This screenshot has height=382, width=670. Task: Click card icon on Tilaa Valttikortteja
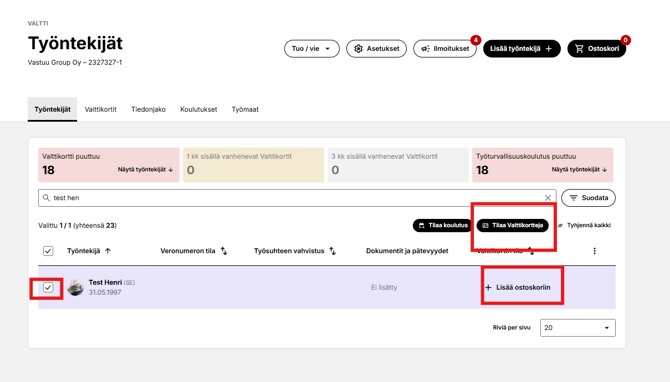[485, 225]
